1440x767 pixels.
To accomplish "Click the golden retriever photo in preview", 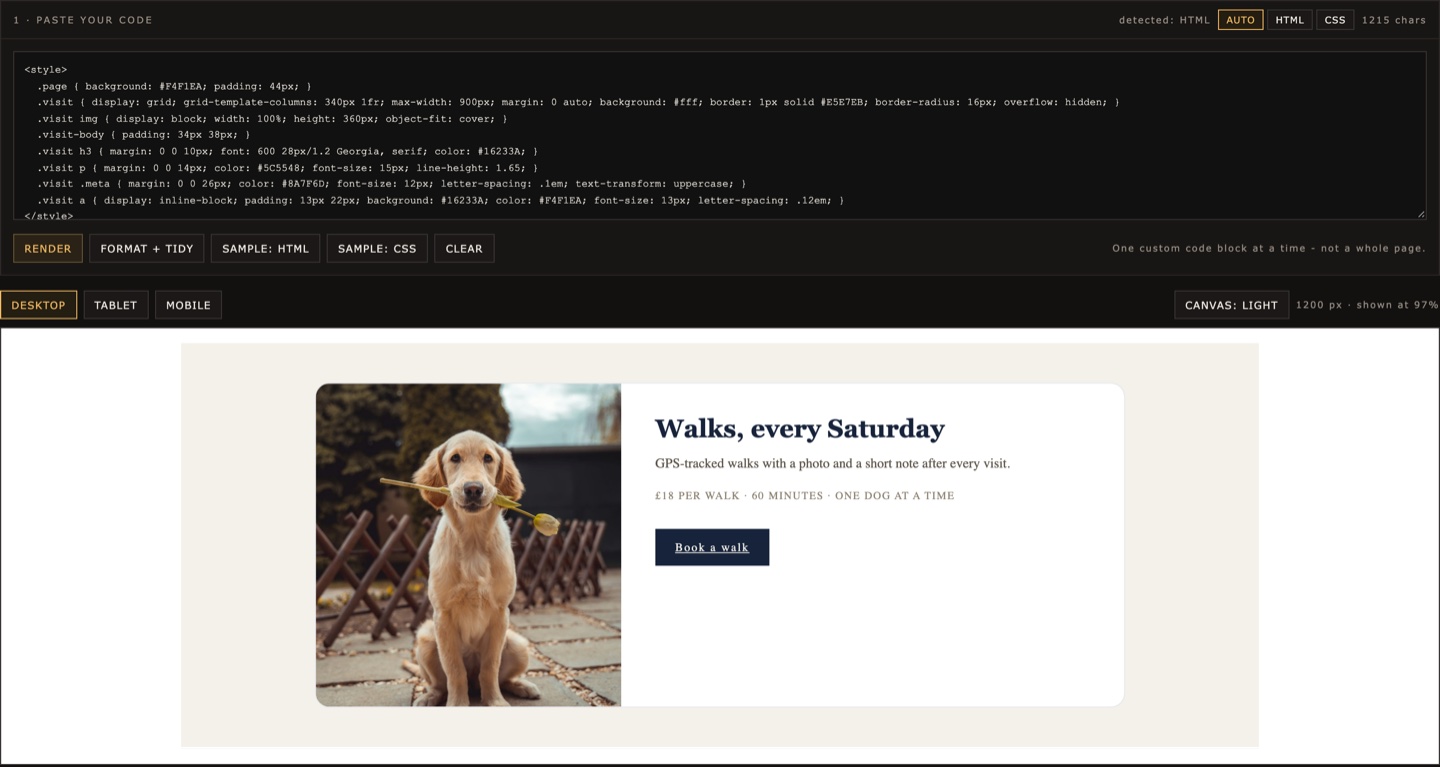I will [x=468, y=545].
